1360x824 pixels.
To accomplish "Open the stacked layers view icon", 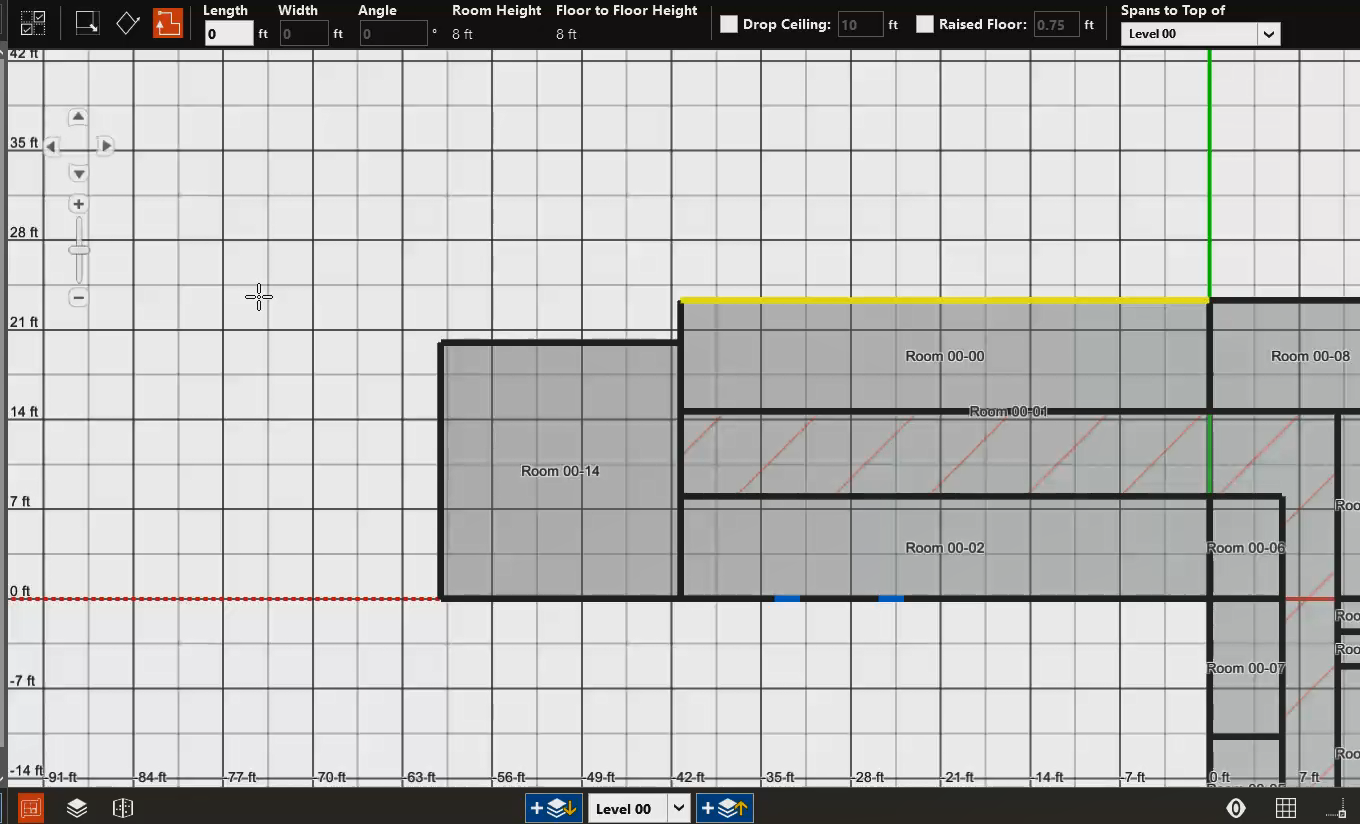I will click(x=77, y=808).
